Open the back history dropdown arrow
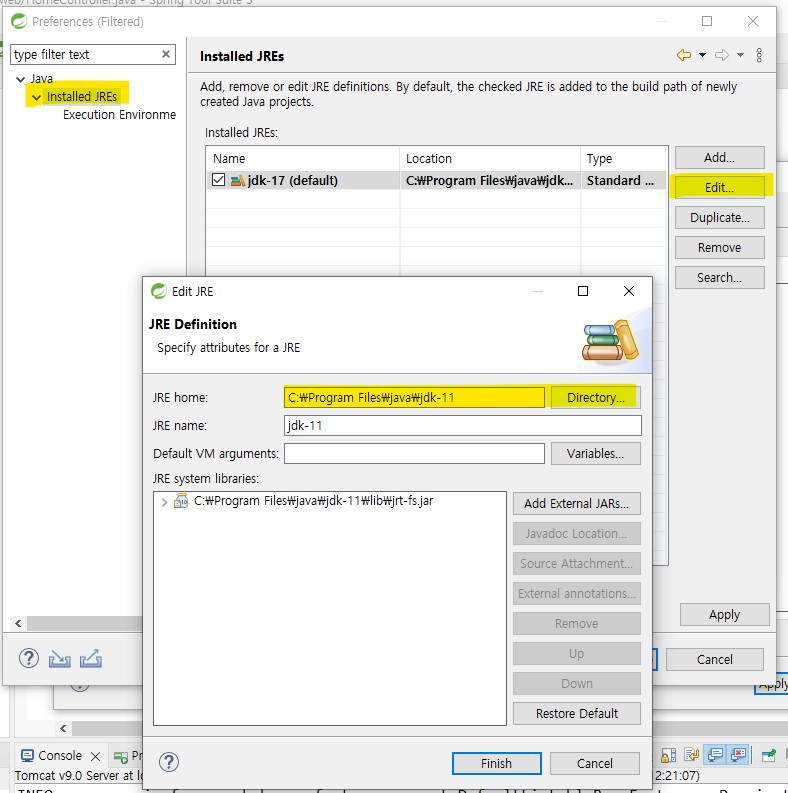The width and height of the screenshot is (788, 793). click(x=703, y=55)
